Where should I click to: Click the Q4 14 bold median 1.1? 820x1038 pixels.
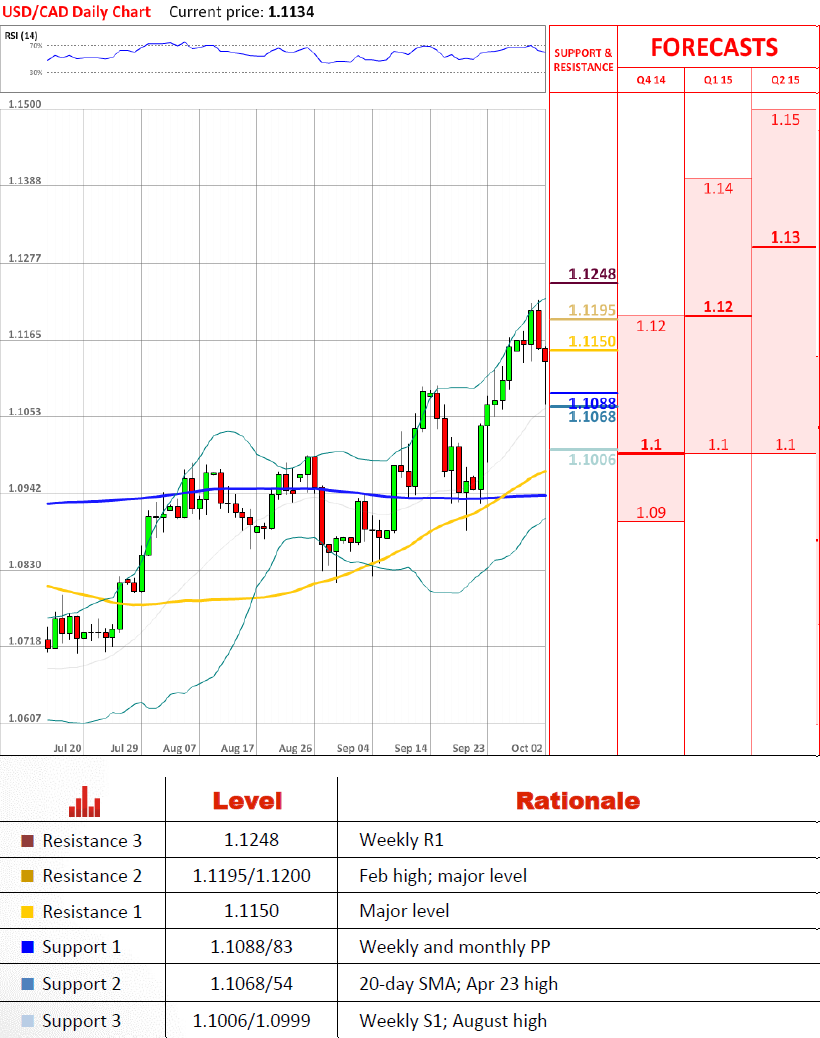pos(651,444)
